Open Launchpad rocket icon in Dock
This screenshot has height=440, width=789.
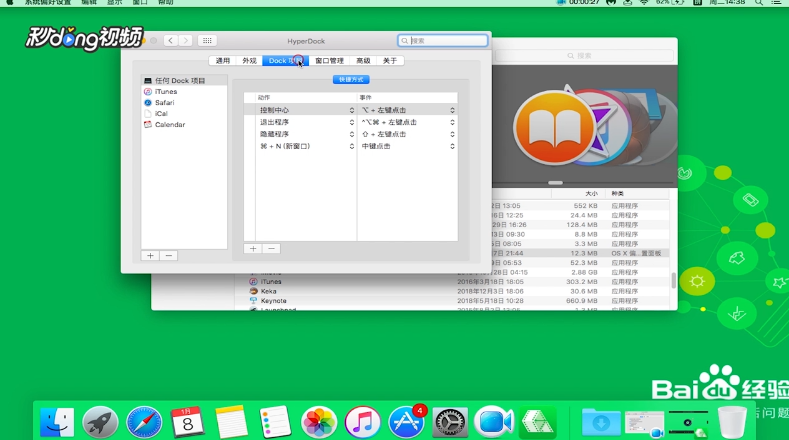(100, 421)
